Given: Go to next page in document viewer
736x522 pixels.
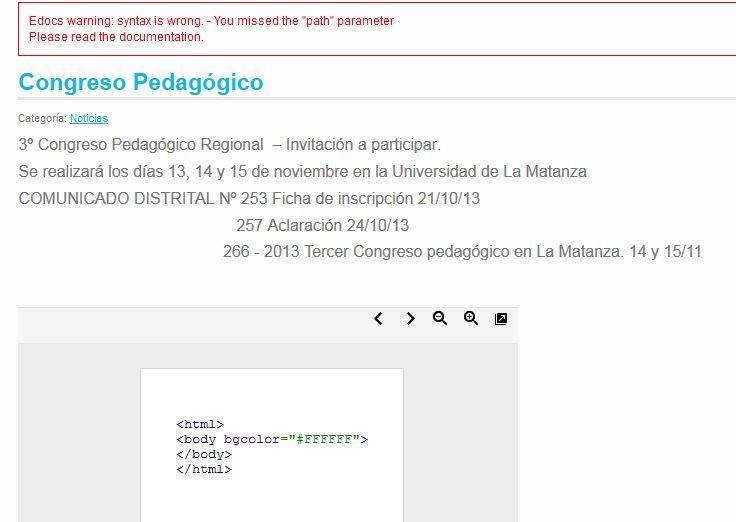Looking at the screenshot, I should [410, 319].
